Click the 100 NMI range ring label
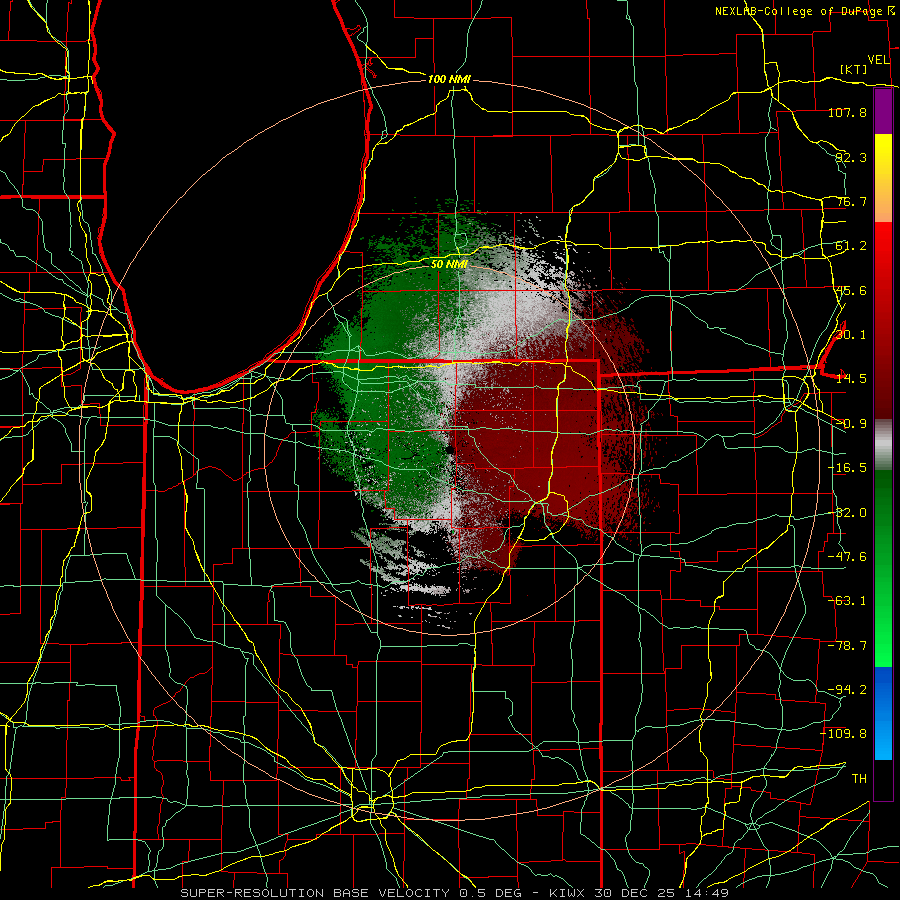Viewport: 900px width, 900px height. [449, 79]
